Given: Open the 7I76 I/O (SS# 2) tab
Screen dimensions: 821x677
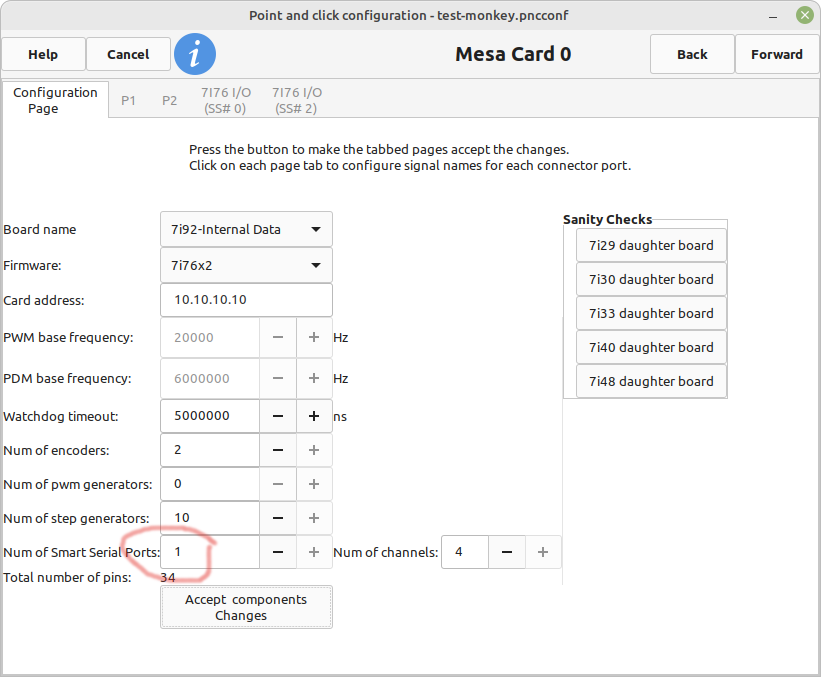Looking at the screenshot, I should pyautogui.click(x=297, y=100).
